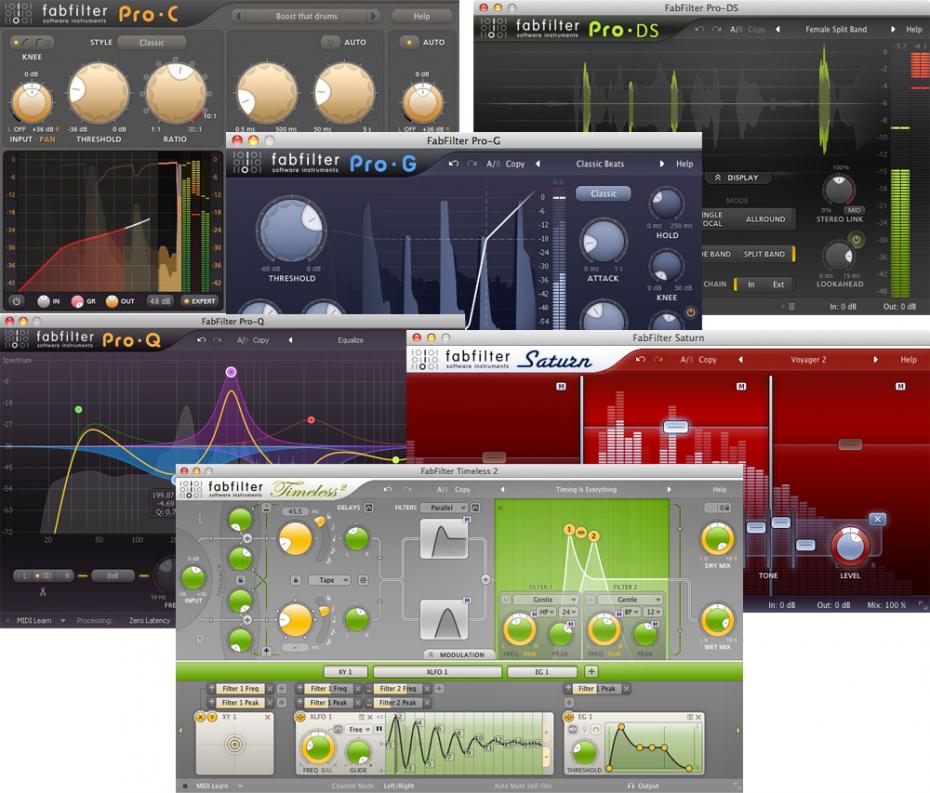Open the Style dropdown showing Classic in Pro-C
Viewport: 930px width, 793px height.
coord(152,43)
